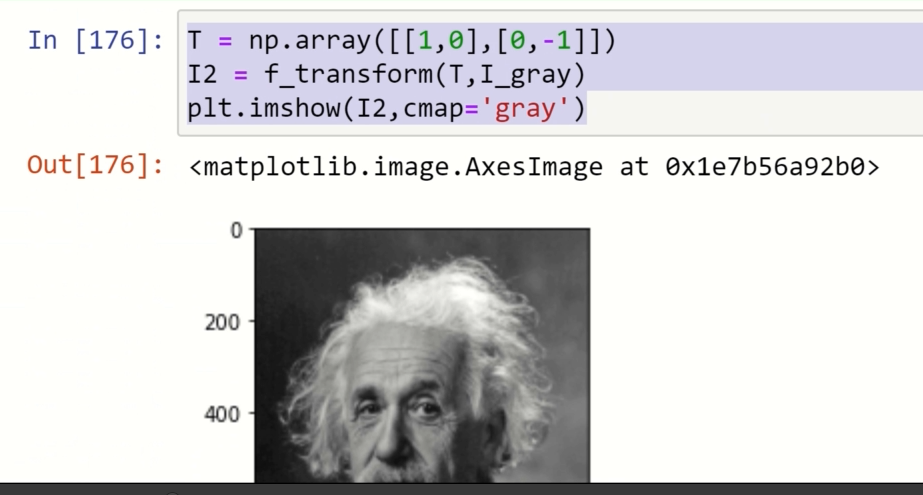The width and height of the screenshot is (923, 495).
Task: Click the Out[176] output prompt
Action: point(95,165)
